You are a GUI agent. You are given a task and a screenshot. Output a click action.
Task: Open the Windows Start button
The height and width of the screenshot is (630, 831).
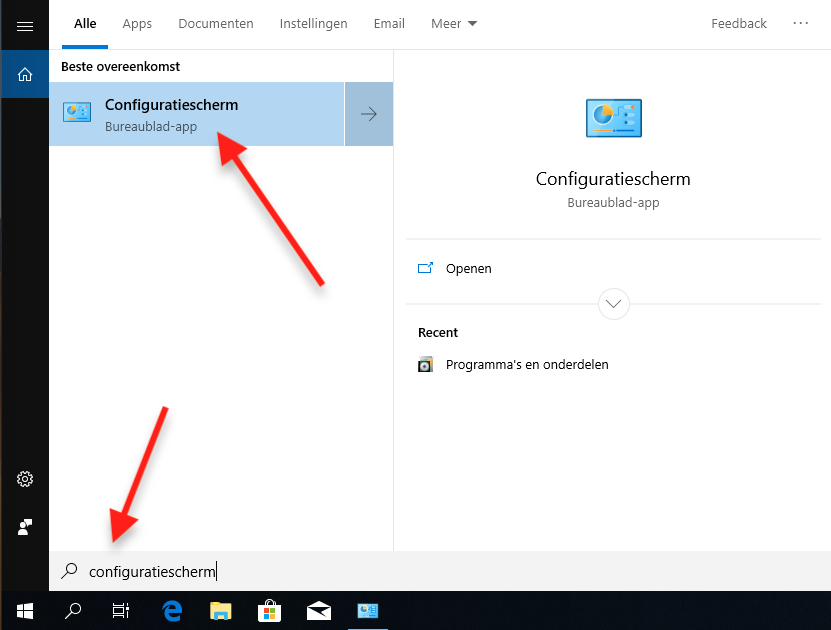25,610
